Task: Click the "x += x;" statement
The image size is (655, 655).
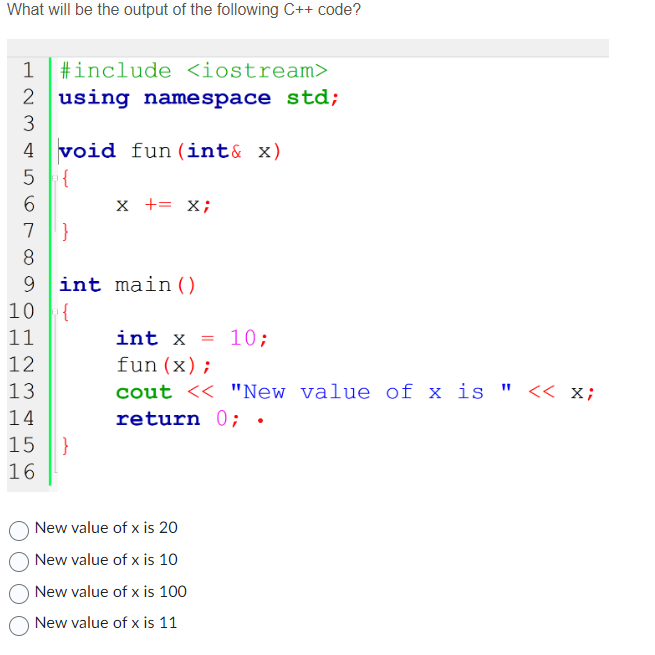Action: pos(164,205)
